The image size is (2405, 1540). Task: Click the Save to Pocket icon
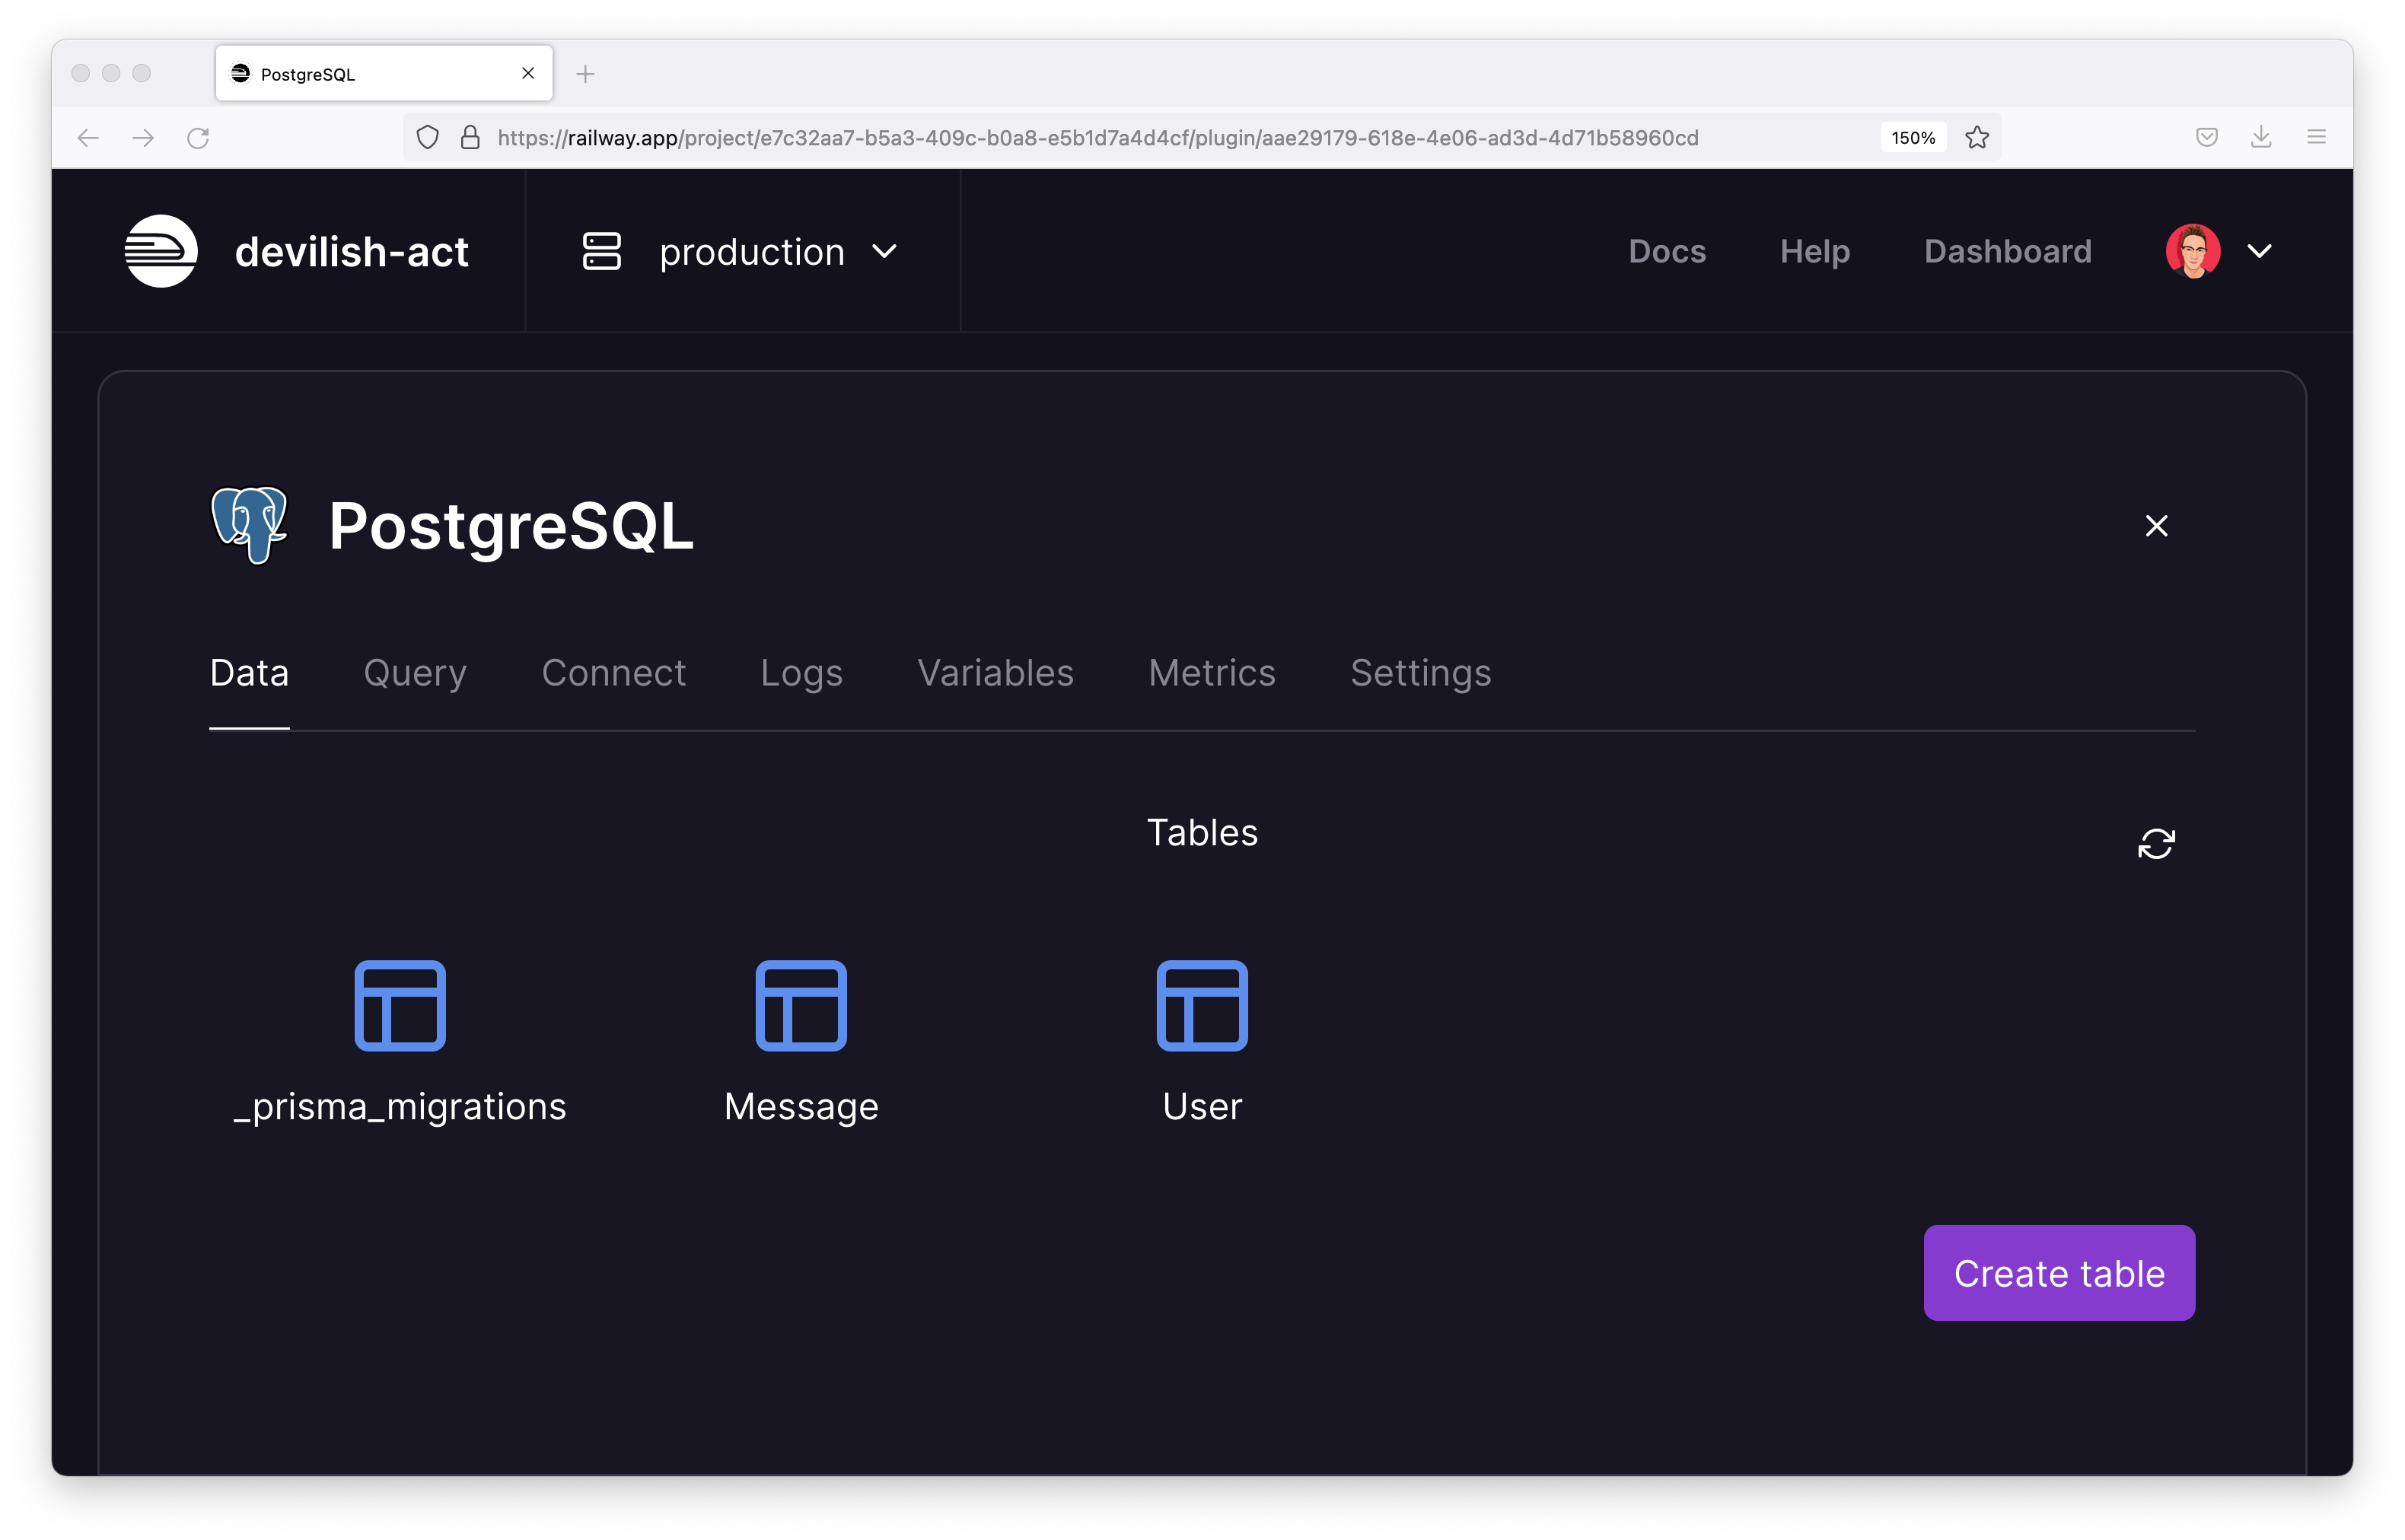[2207, 138]
